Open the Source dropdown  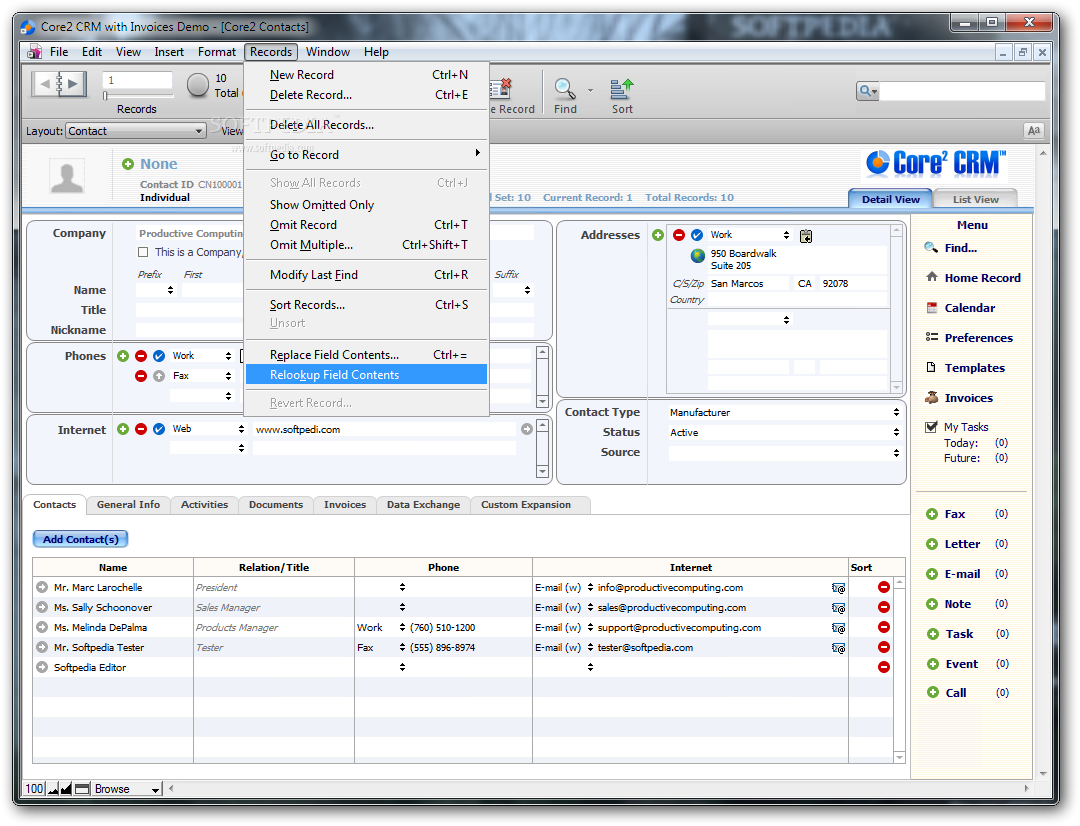click(785, 453)
